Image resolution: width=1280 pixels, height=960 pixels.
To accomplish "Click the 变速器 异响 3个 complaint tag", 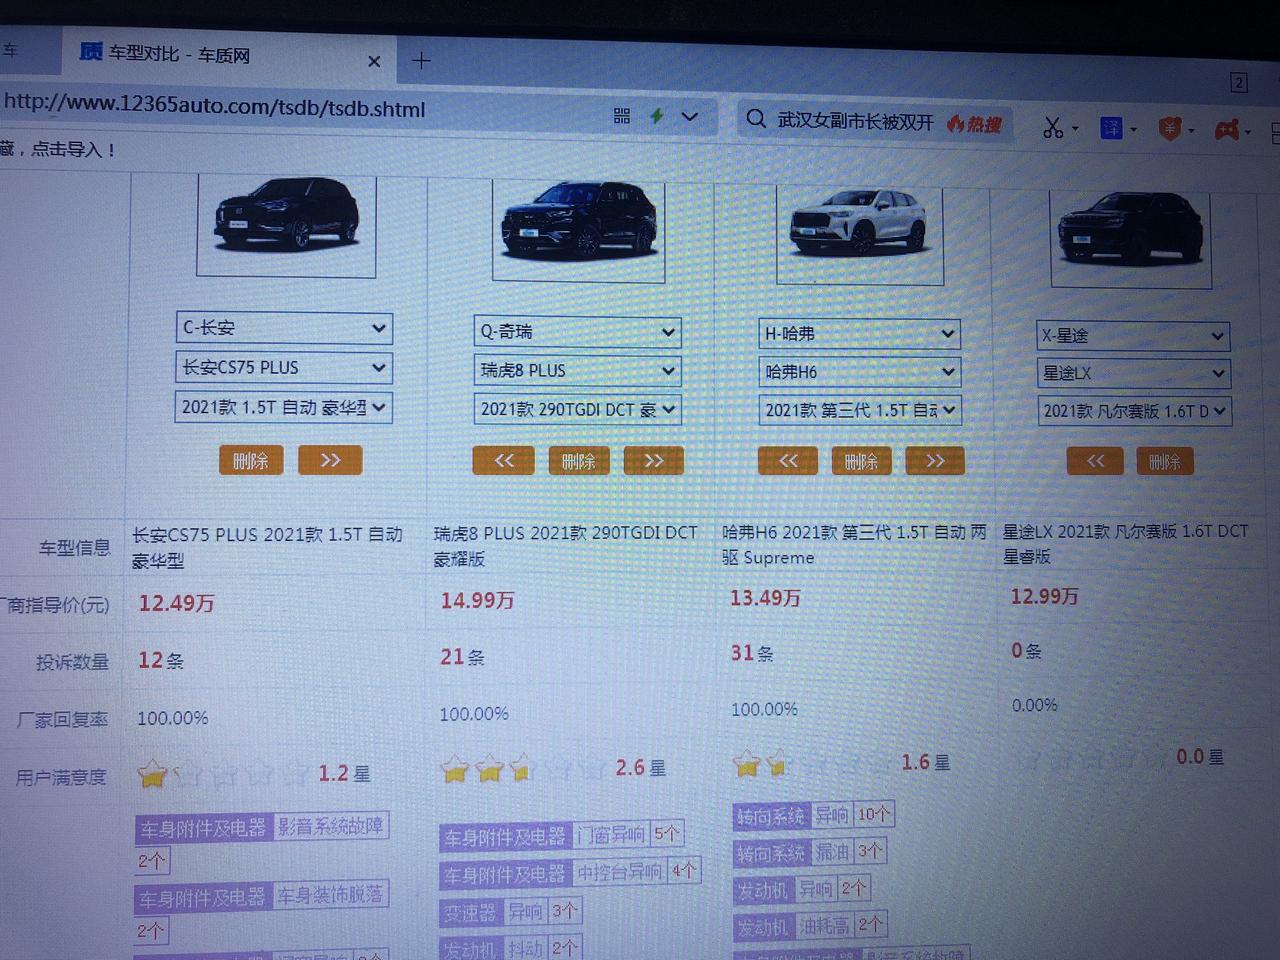I will [510, 912].
